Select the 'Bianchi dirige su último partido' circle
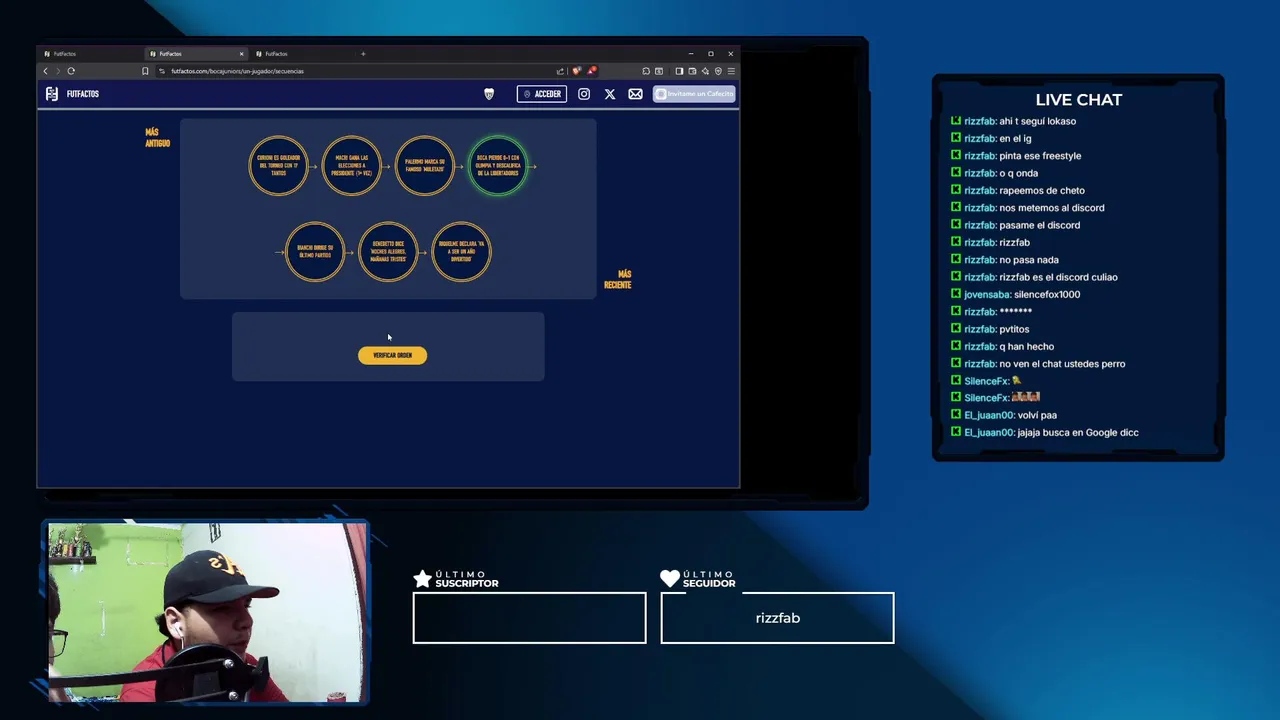Image resolution: width=1280 pixels, height=720 pixels. (315, 252)
